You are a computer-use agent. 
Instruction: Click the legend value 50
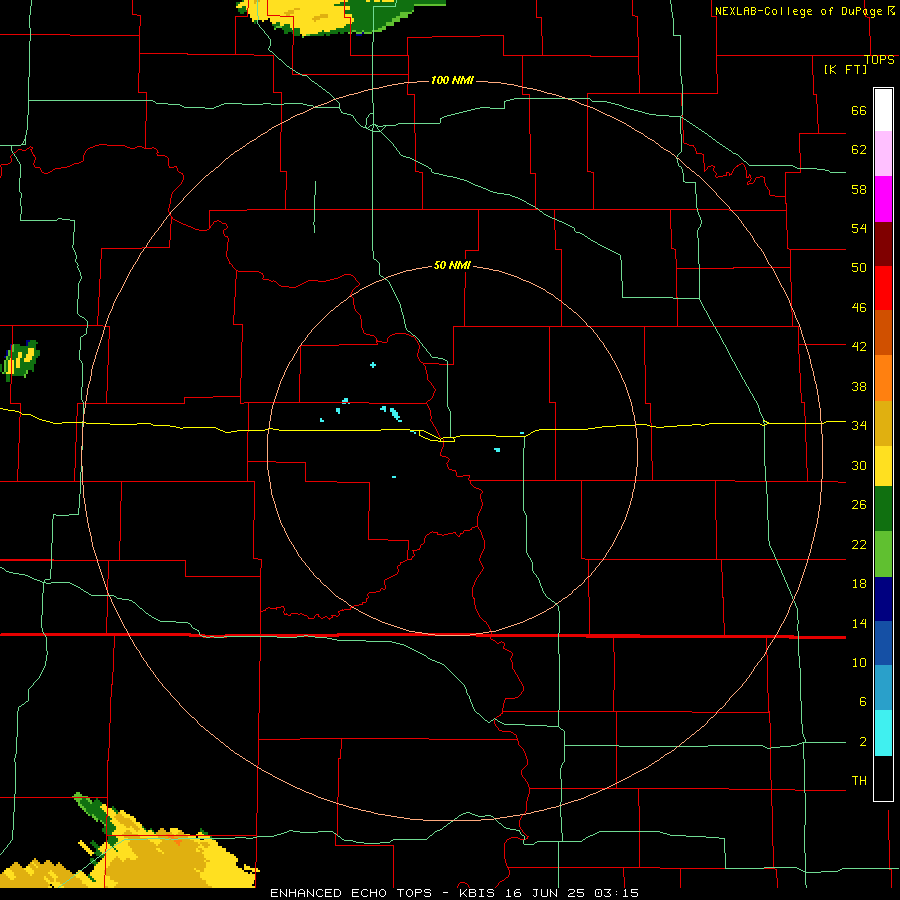(x=859, y=268)
